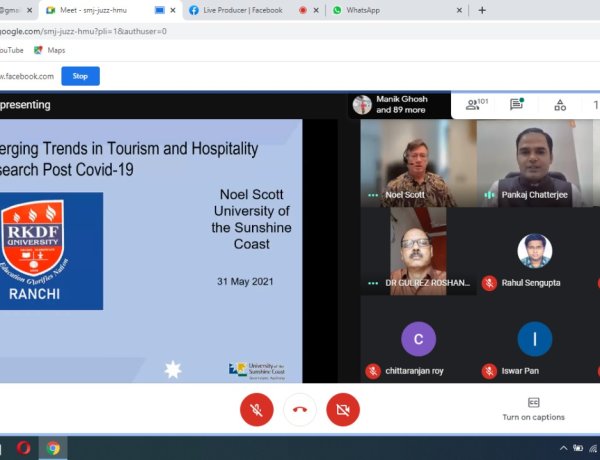Open the participants list showing 101

[x=475, y=104]
